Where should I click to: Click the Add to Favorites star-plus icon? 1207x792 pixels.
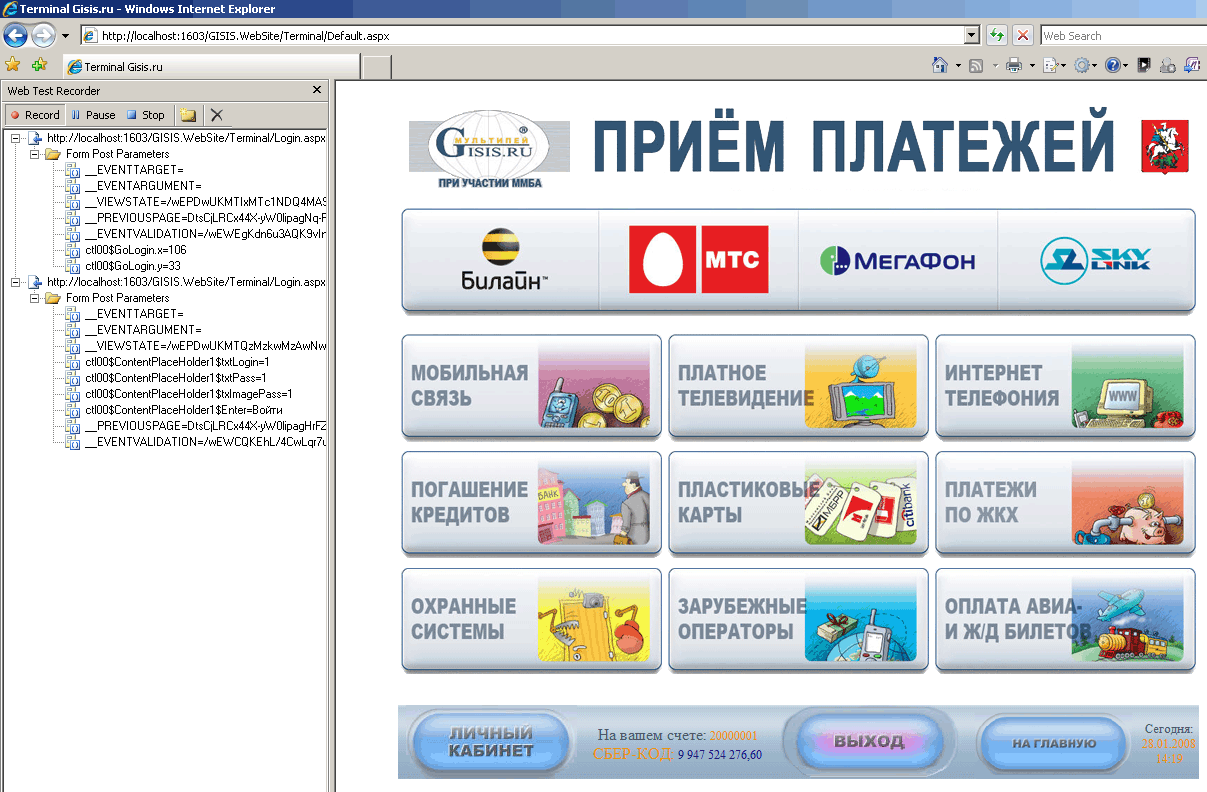[x=39, y=65]
